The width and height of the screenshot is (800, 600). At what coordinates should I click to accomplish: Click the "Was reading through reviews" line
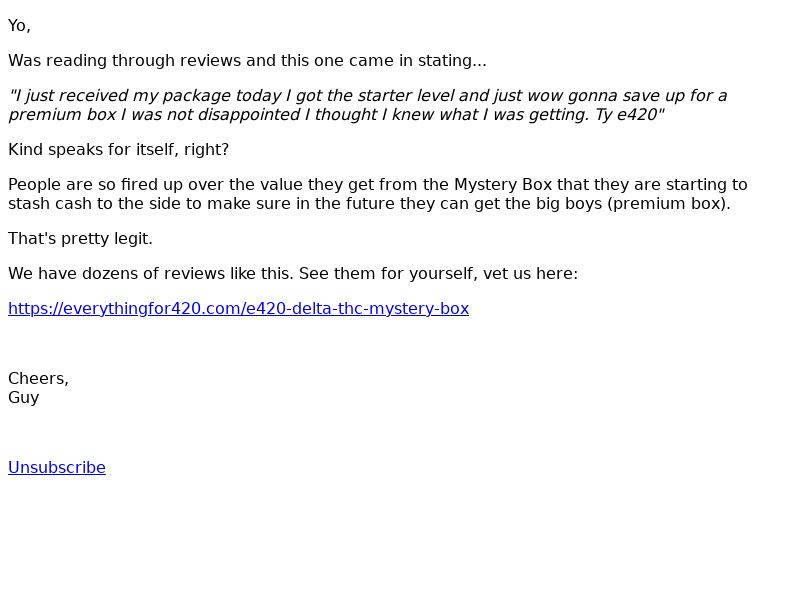point(120,60)
